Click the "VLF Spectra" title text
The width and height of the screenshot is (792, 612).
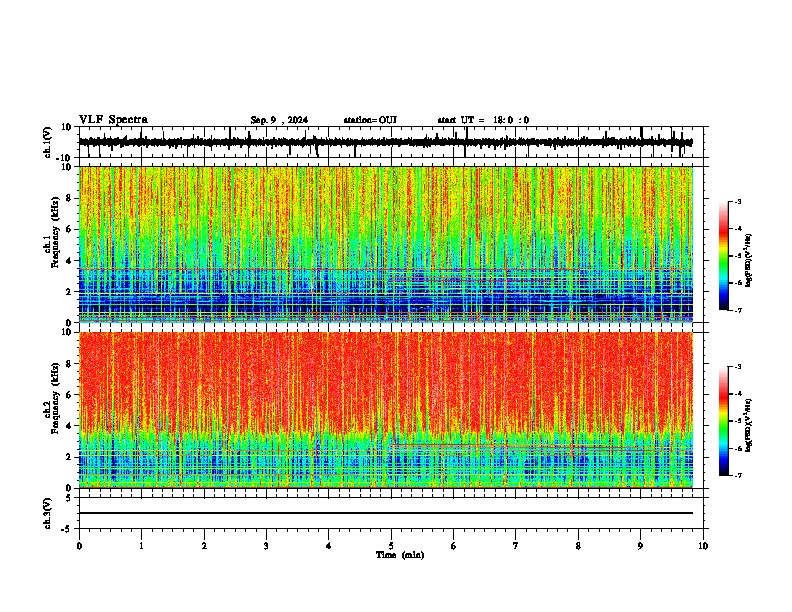tap(113, 120)
